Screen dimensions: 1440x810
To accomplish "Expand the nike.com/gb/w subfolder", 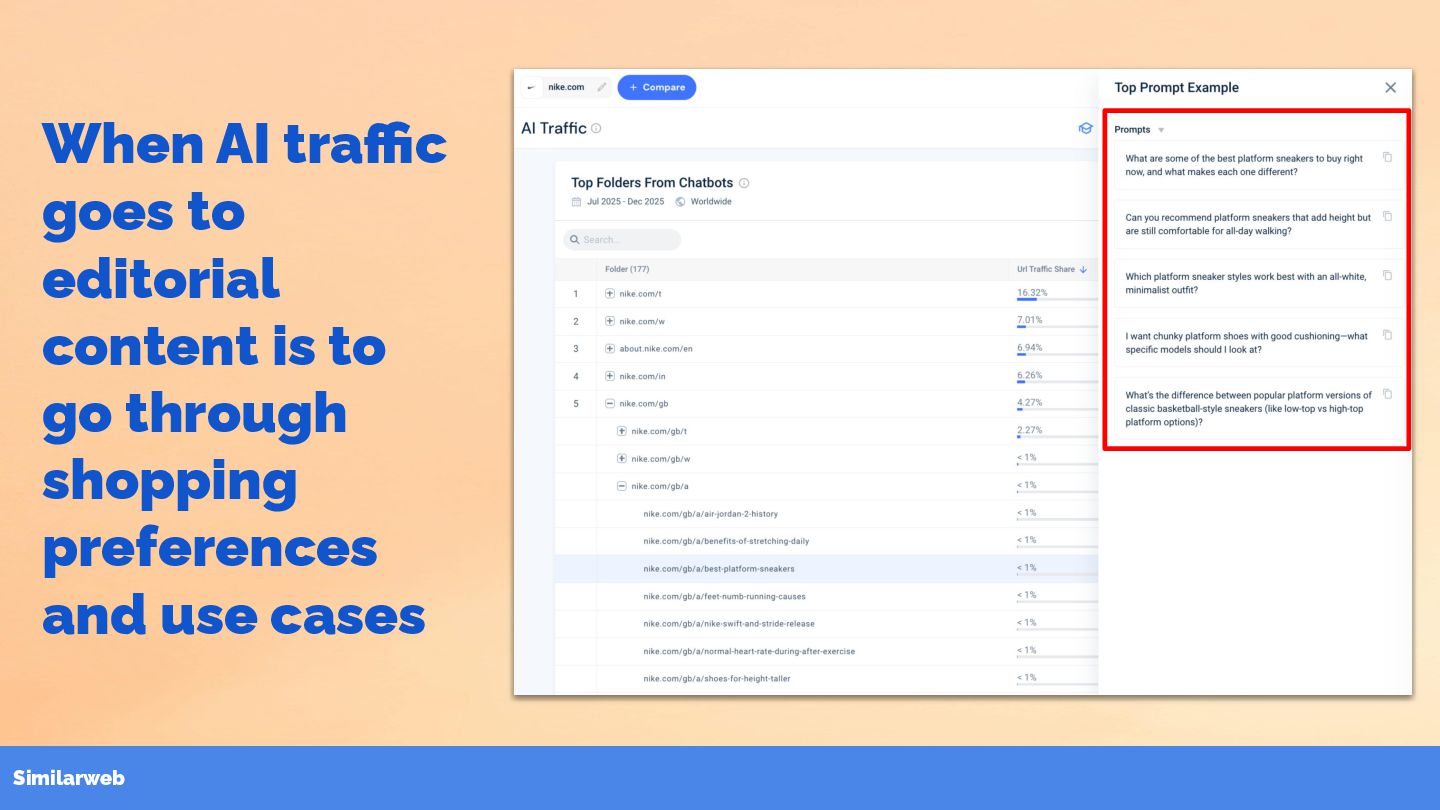I will [x=622, y=459].
